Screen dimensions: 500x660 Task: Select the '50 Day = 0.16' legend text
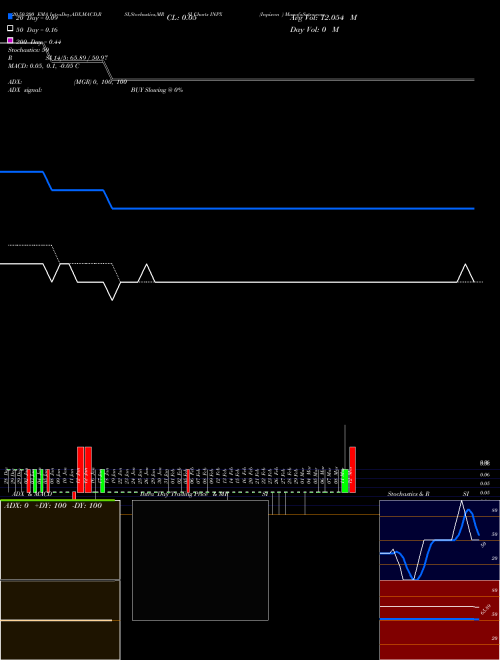(x=37, y=30)
